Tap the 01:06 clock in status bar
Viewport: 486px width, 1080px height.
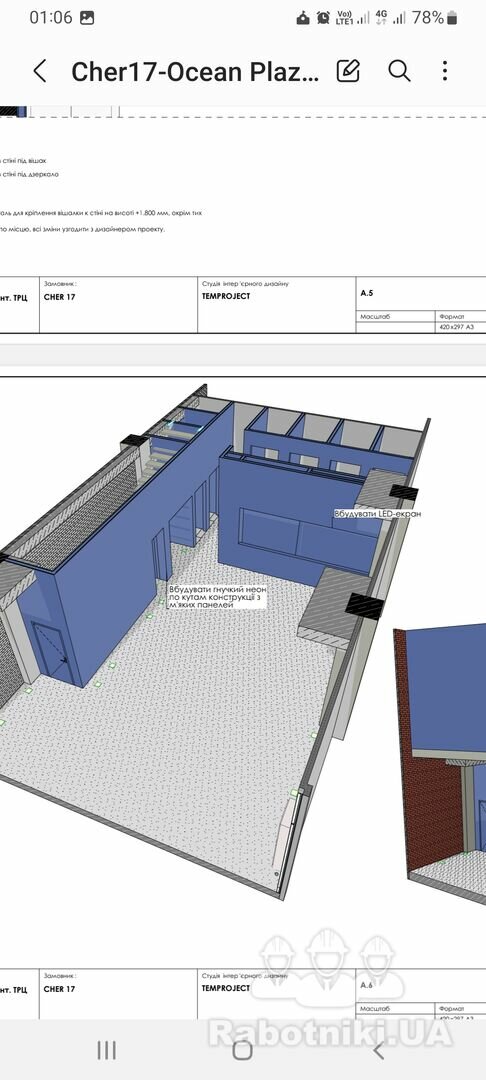(50, 18)
